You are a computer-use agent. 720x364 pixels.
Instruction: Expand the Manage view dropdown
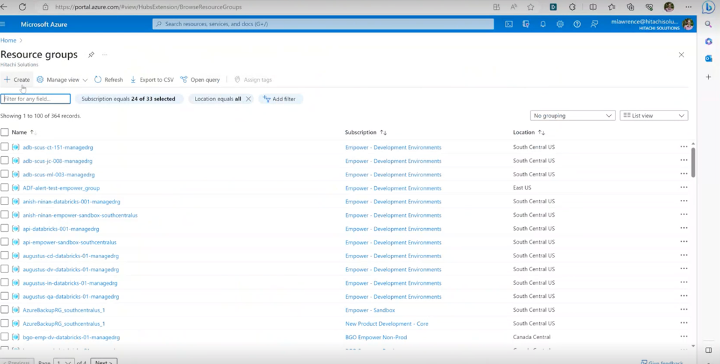[x=62, y=79]
